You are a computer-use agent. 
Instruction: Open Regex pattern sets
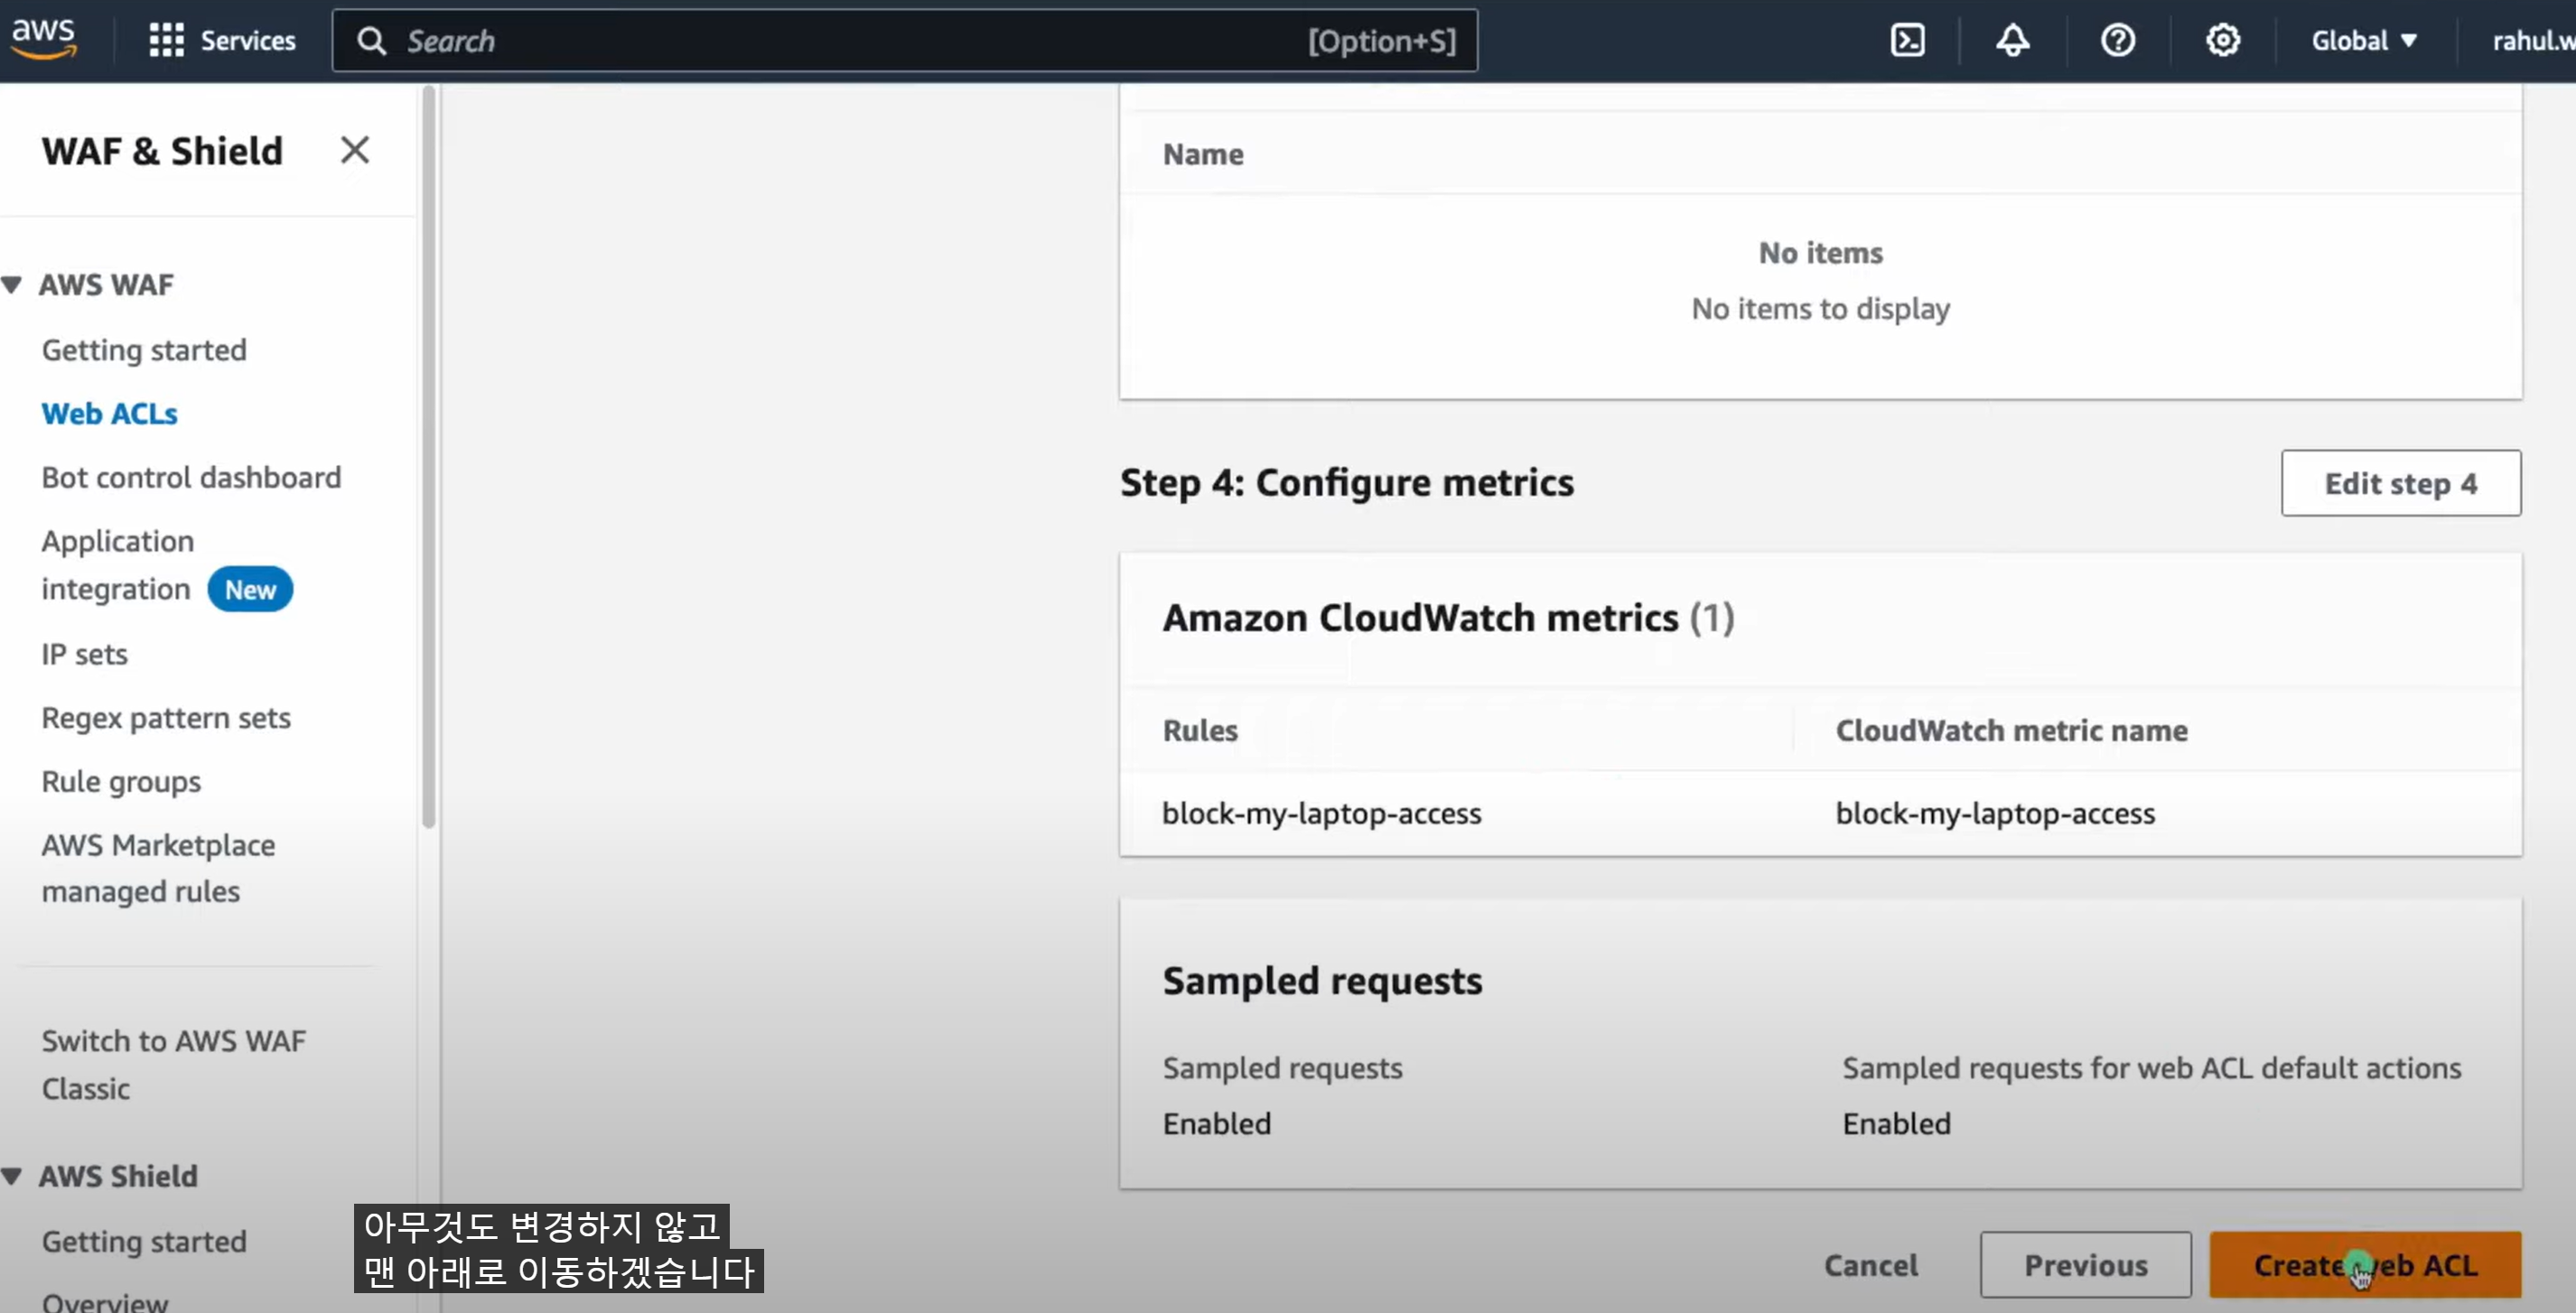[x=166, y=718]
